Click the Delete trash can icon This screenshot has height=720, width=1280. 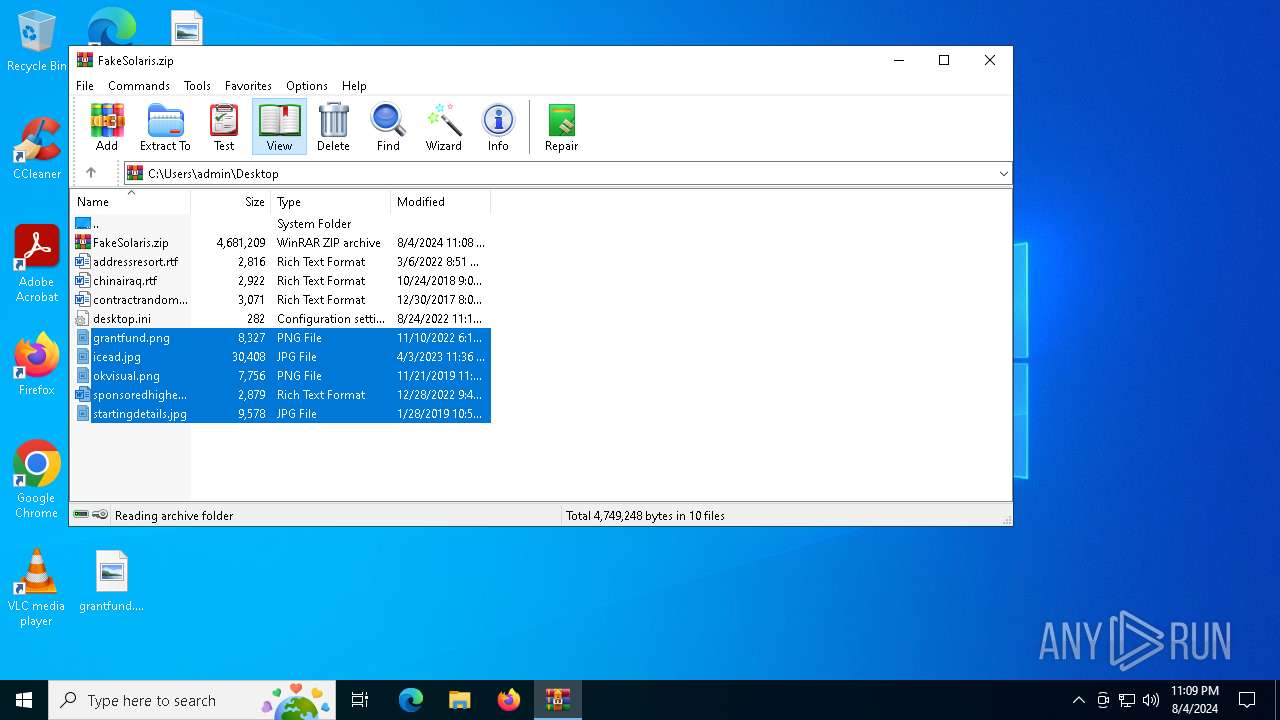click(x=333, y=127)
